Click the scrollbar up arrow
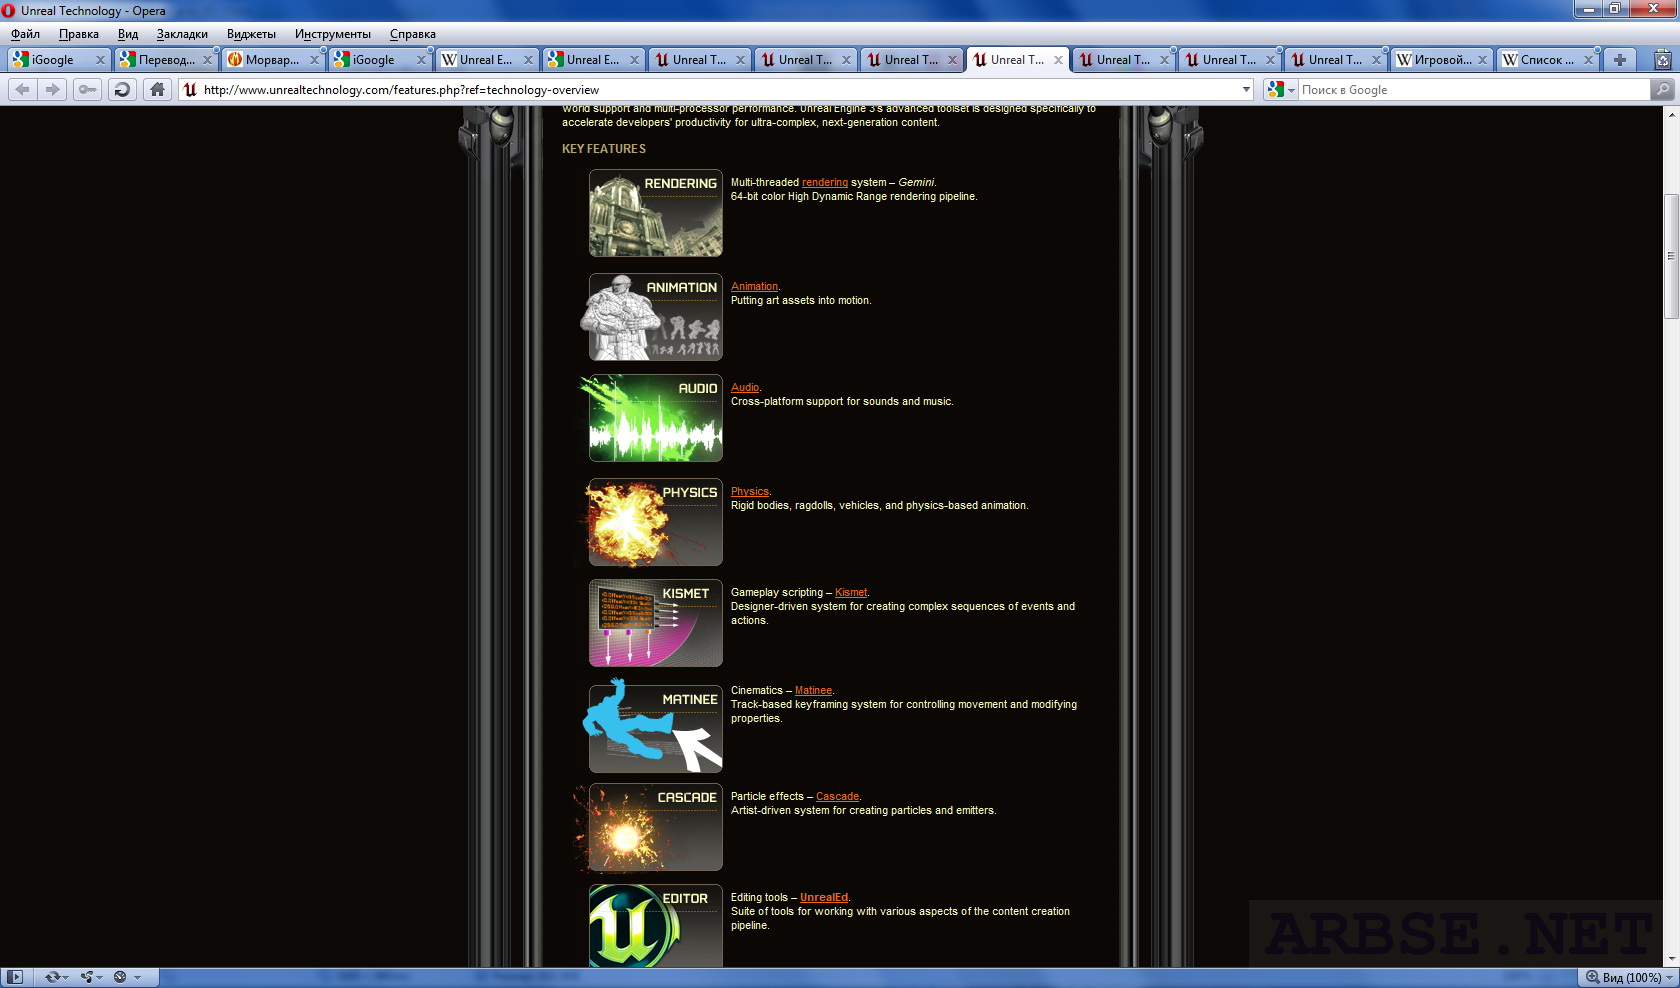The width and height of the screenshot is (1680, 988). coord(1671,114)
